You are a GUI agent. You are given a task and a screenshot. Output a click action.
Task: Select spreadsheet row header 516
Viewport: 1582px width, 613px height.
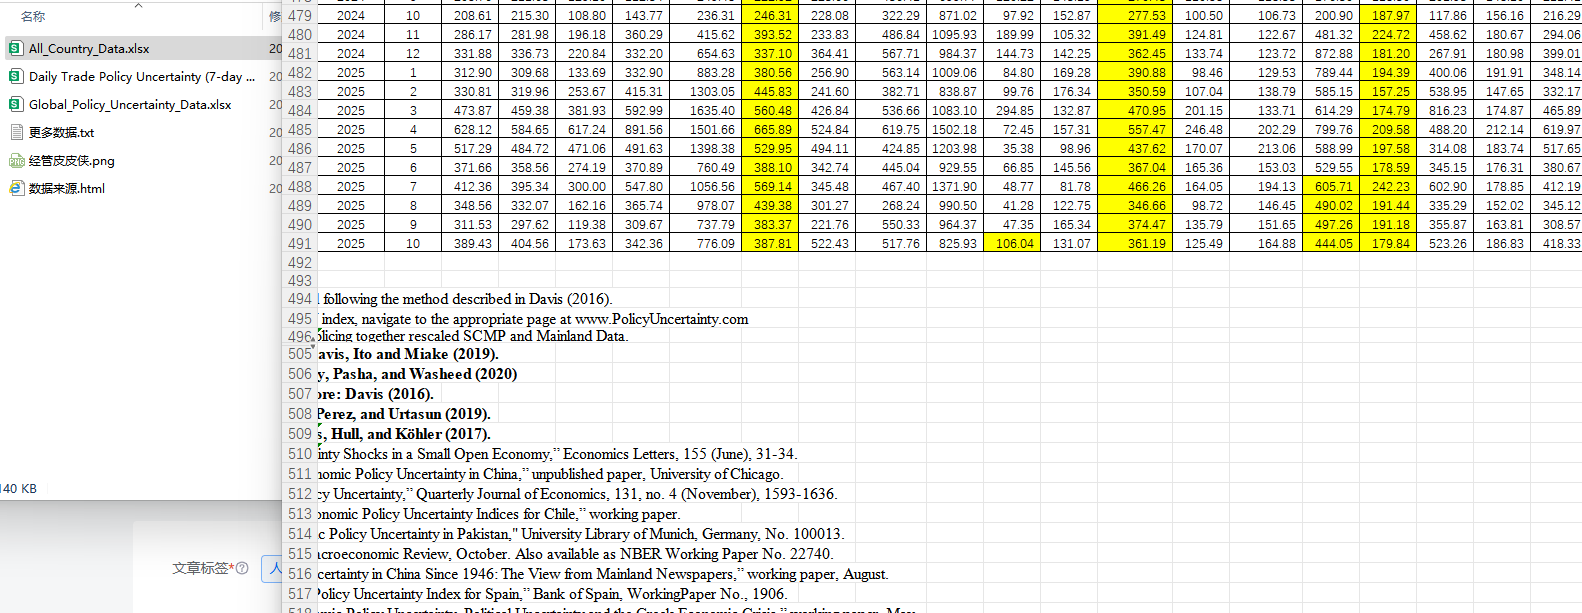coord(300,574)
